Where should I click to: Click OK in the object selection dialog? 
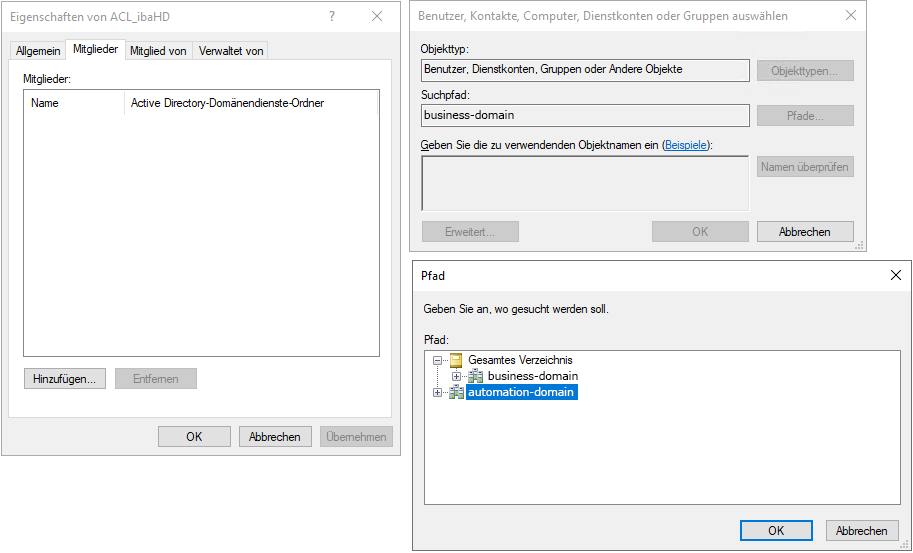[700, 232]
